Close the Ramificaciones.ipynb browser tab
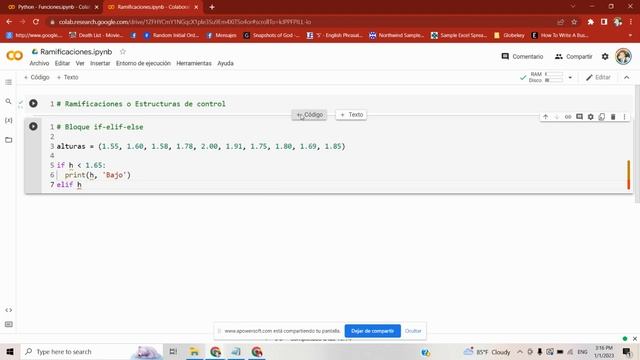 (x=196, y=7)
